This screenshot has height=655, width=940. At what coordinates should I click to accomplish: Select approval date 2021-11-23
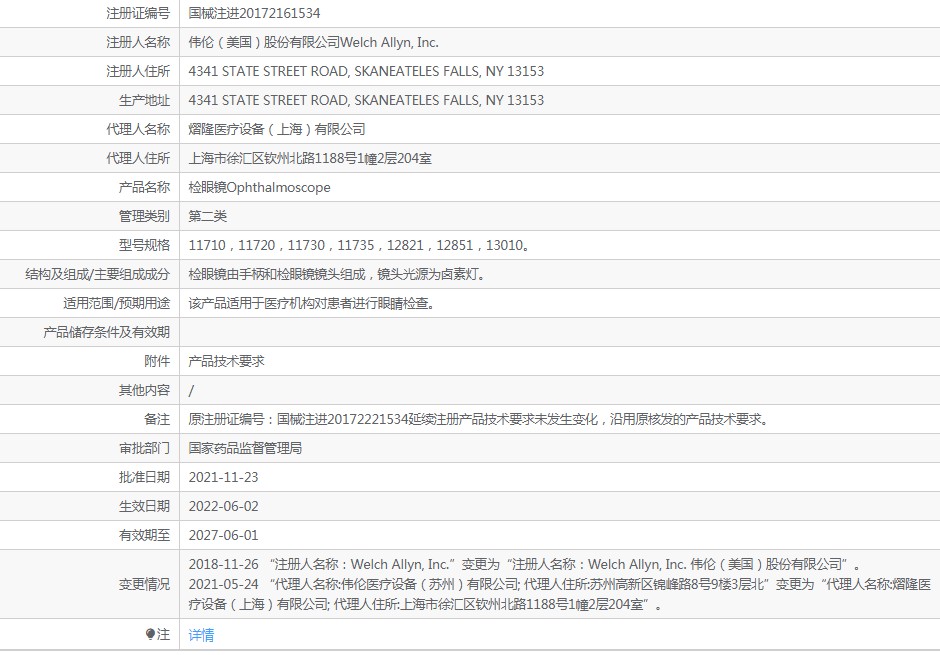[224, 477]
